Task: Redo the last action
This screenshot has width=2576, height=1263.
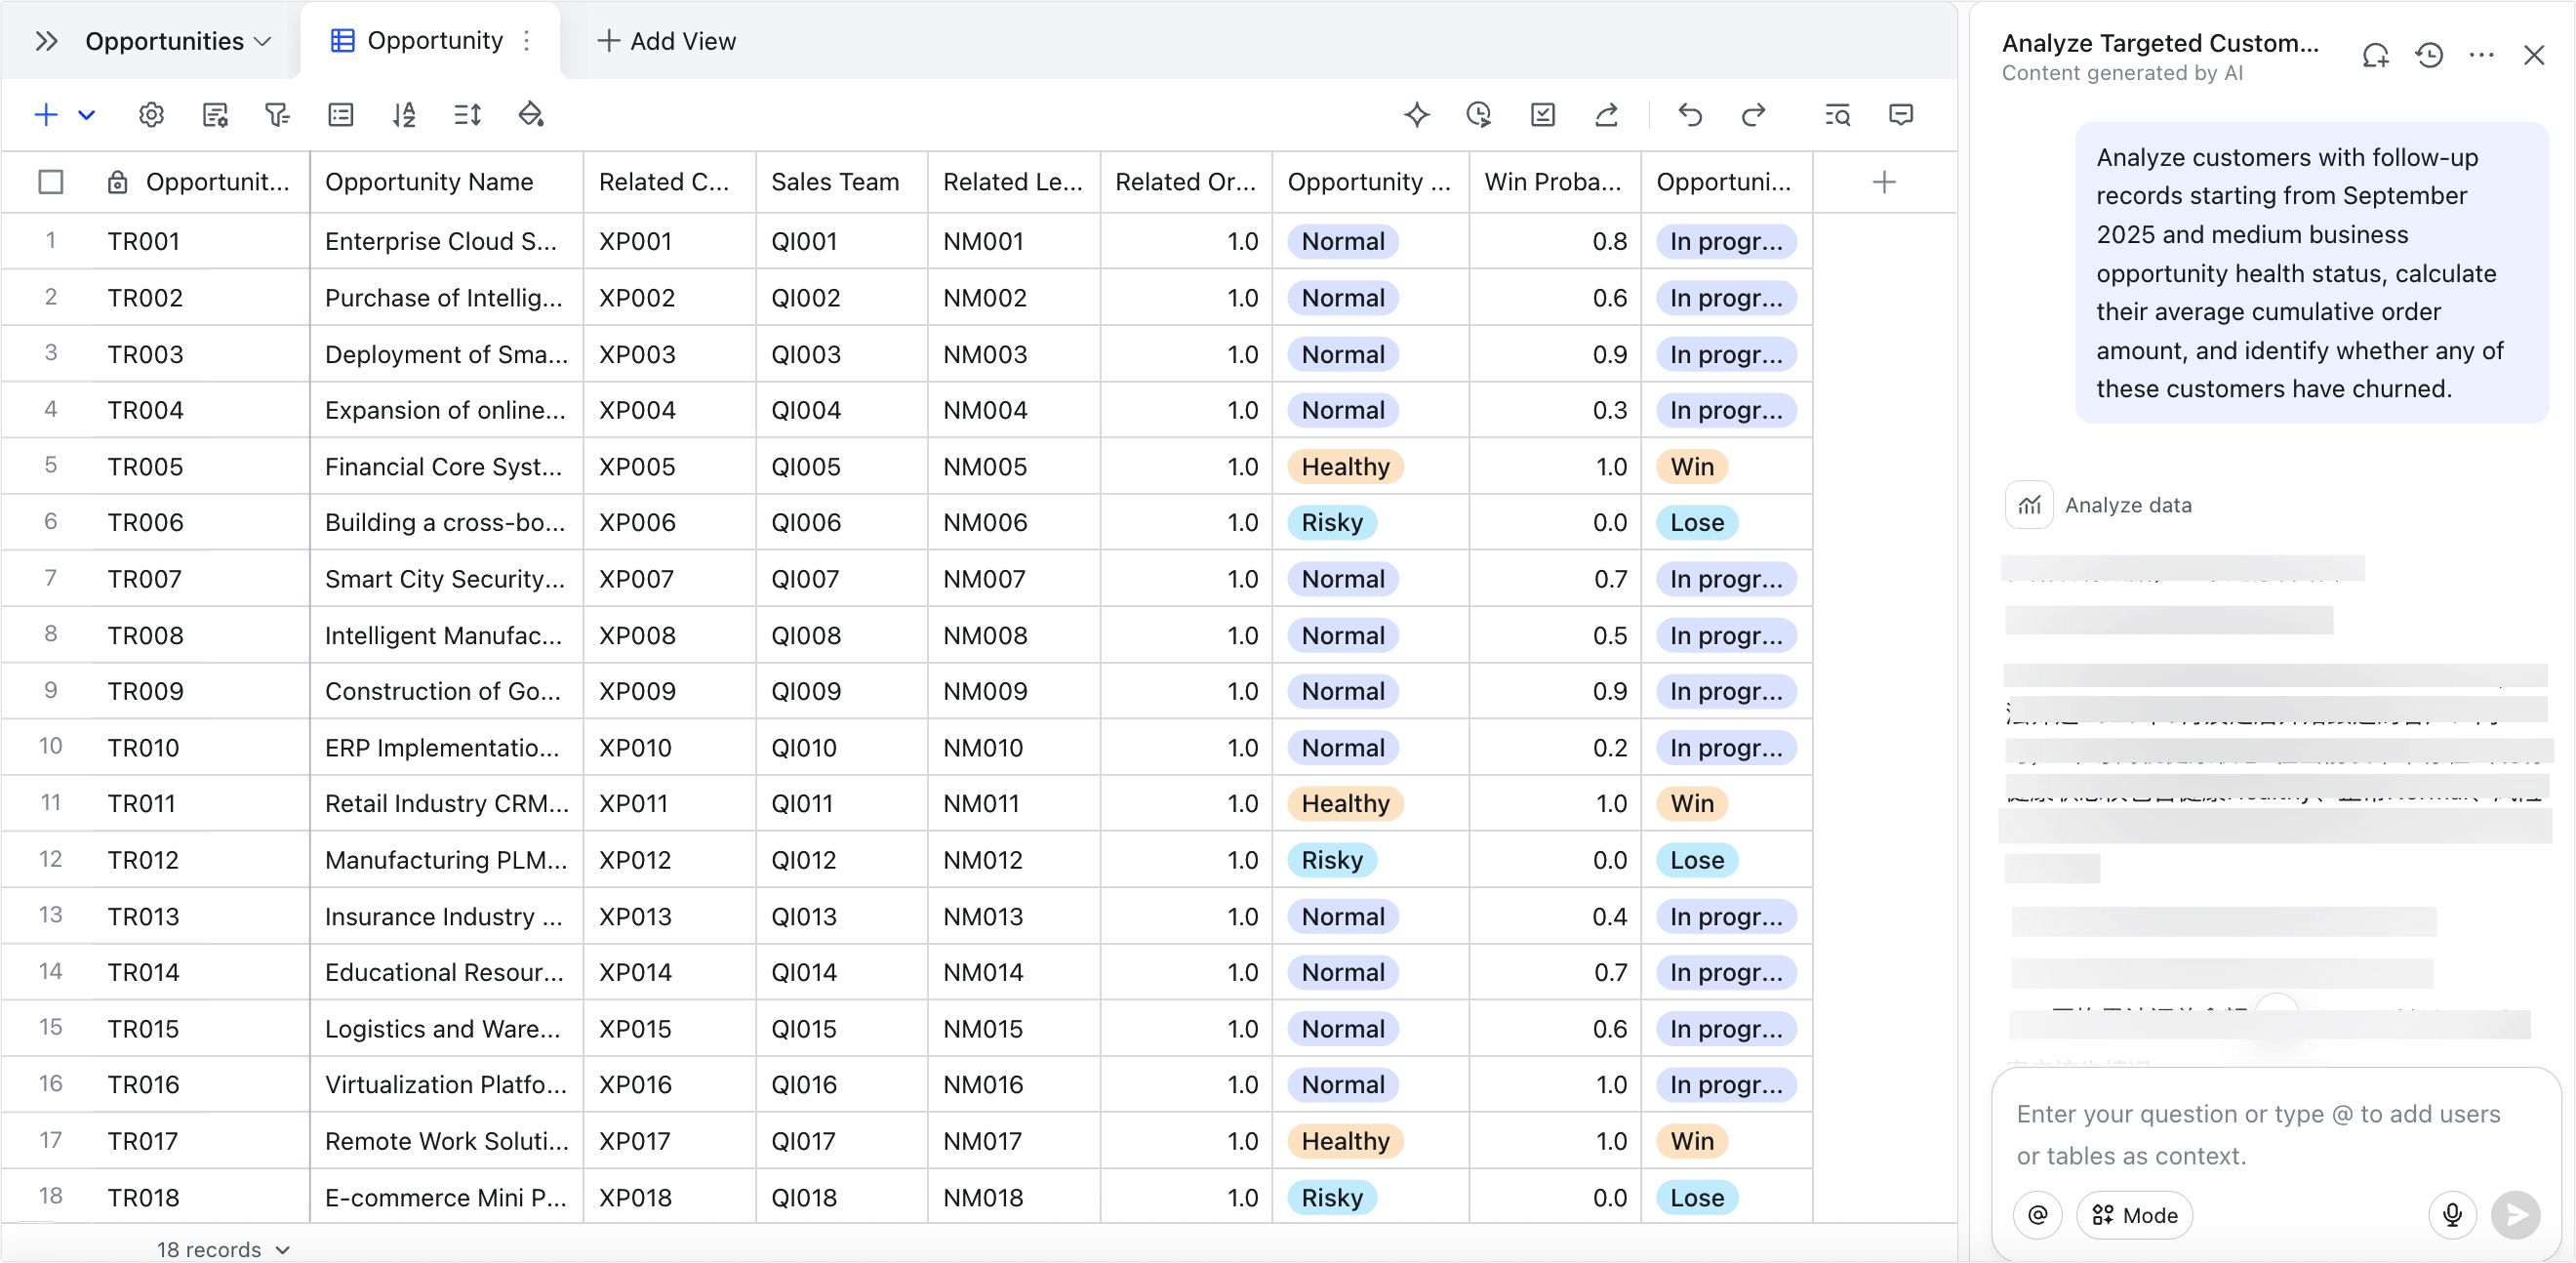Action: (x=1753, y=115)
